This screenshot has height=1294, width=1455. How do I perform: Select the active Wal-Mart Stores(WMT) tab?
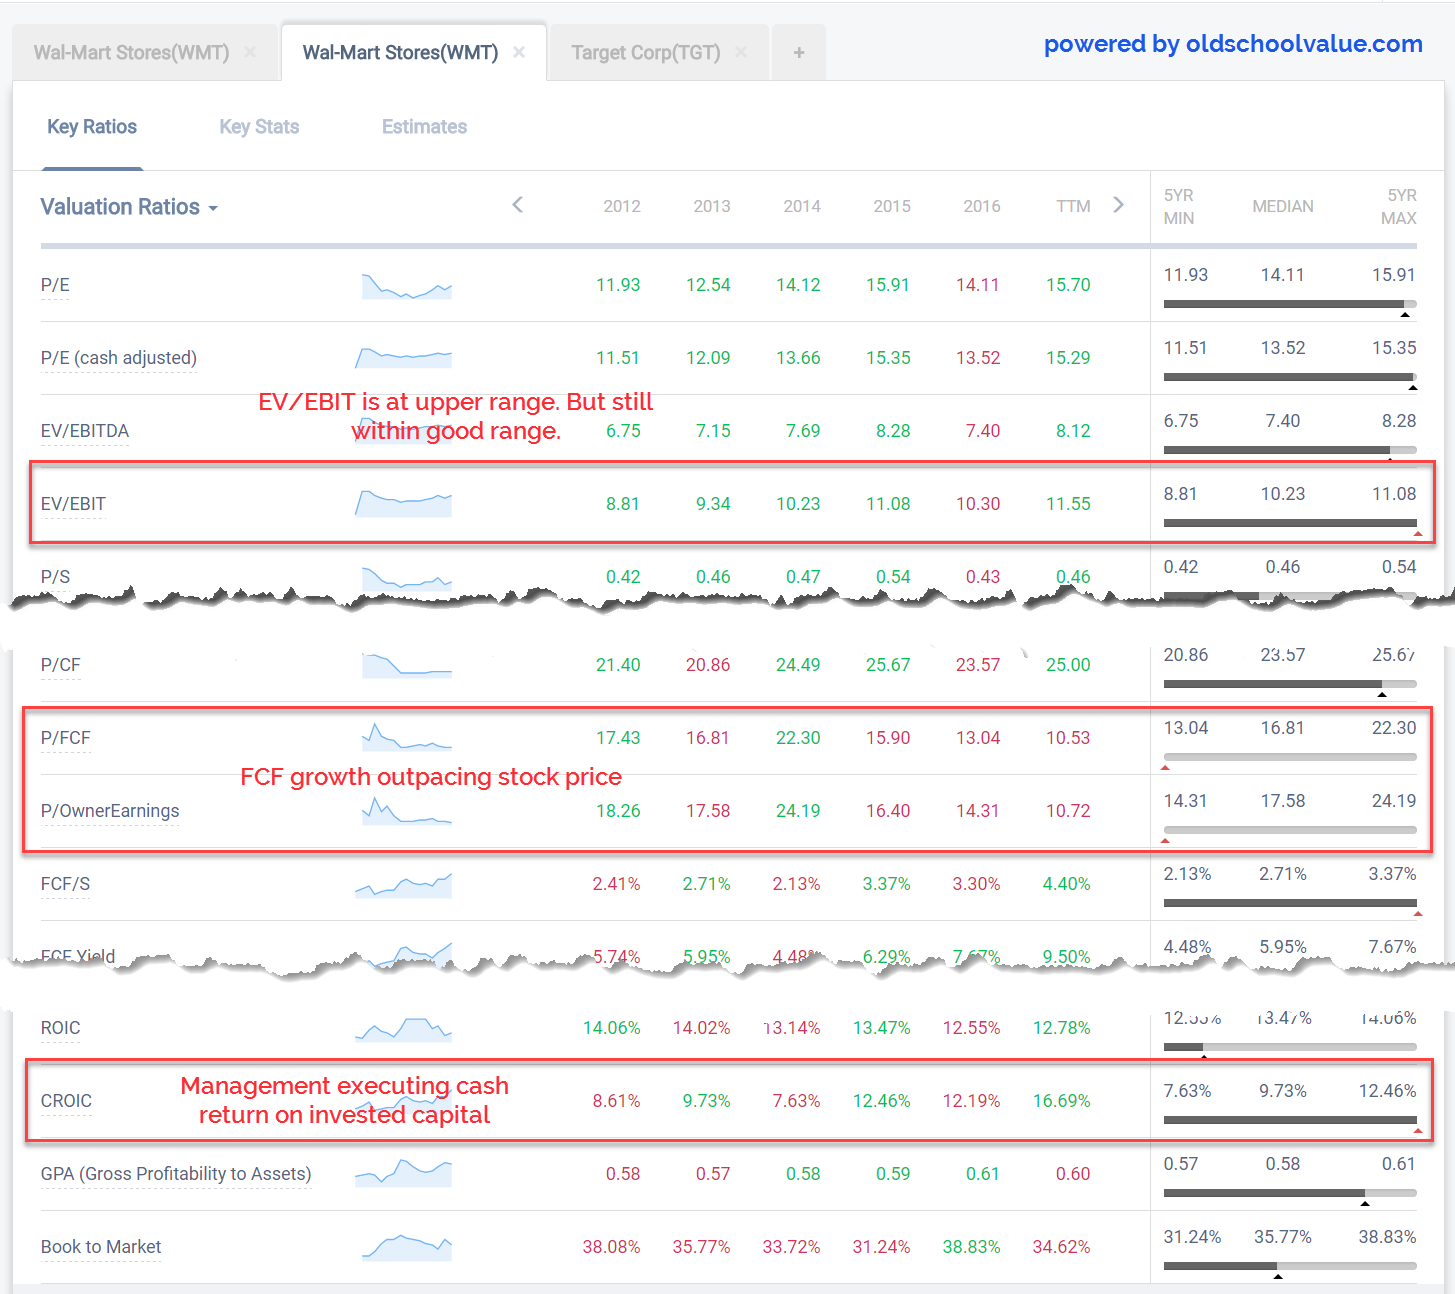tap(400, 52)
